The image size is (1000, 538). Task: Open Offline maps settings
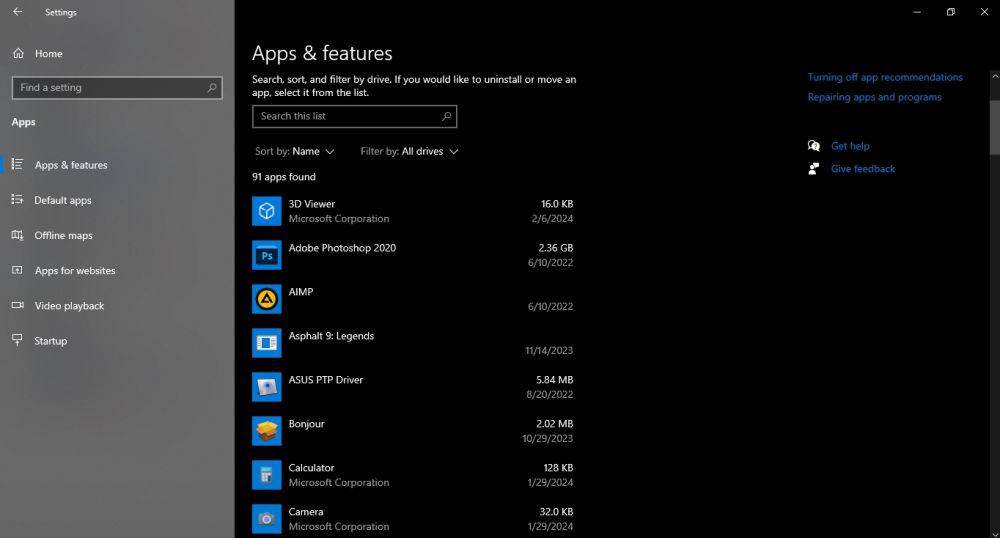click(x=63, y=235)
